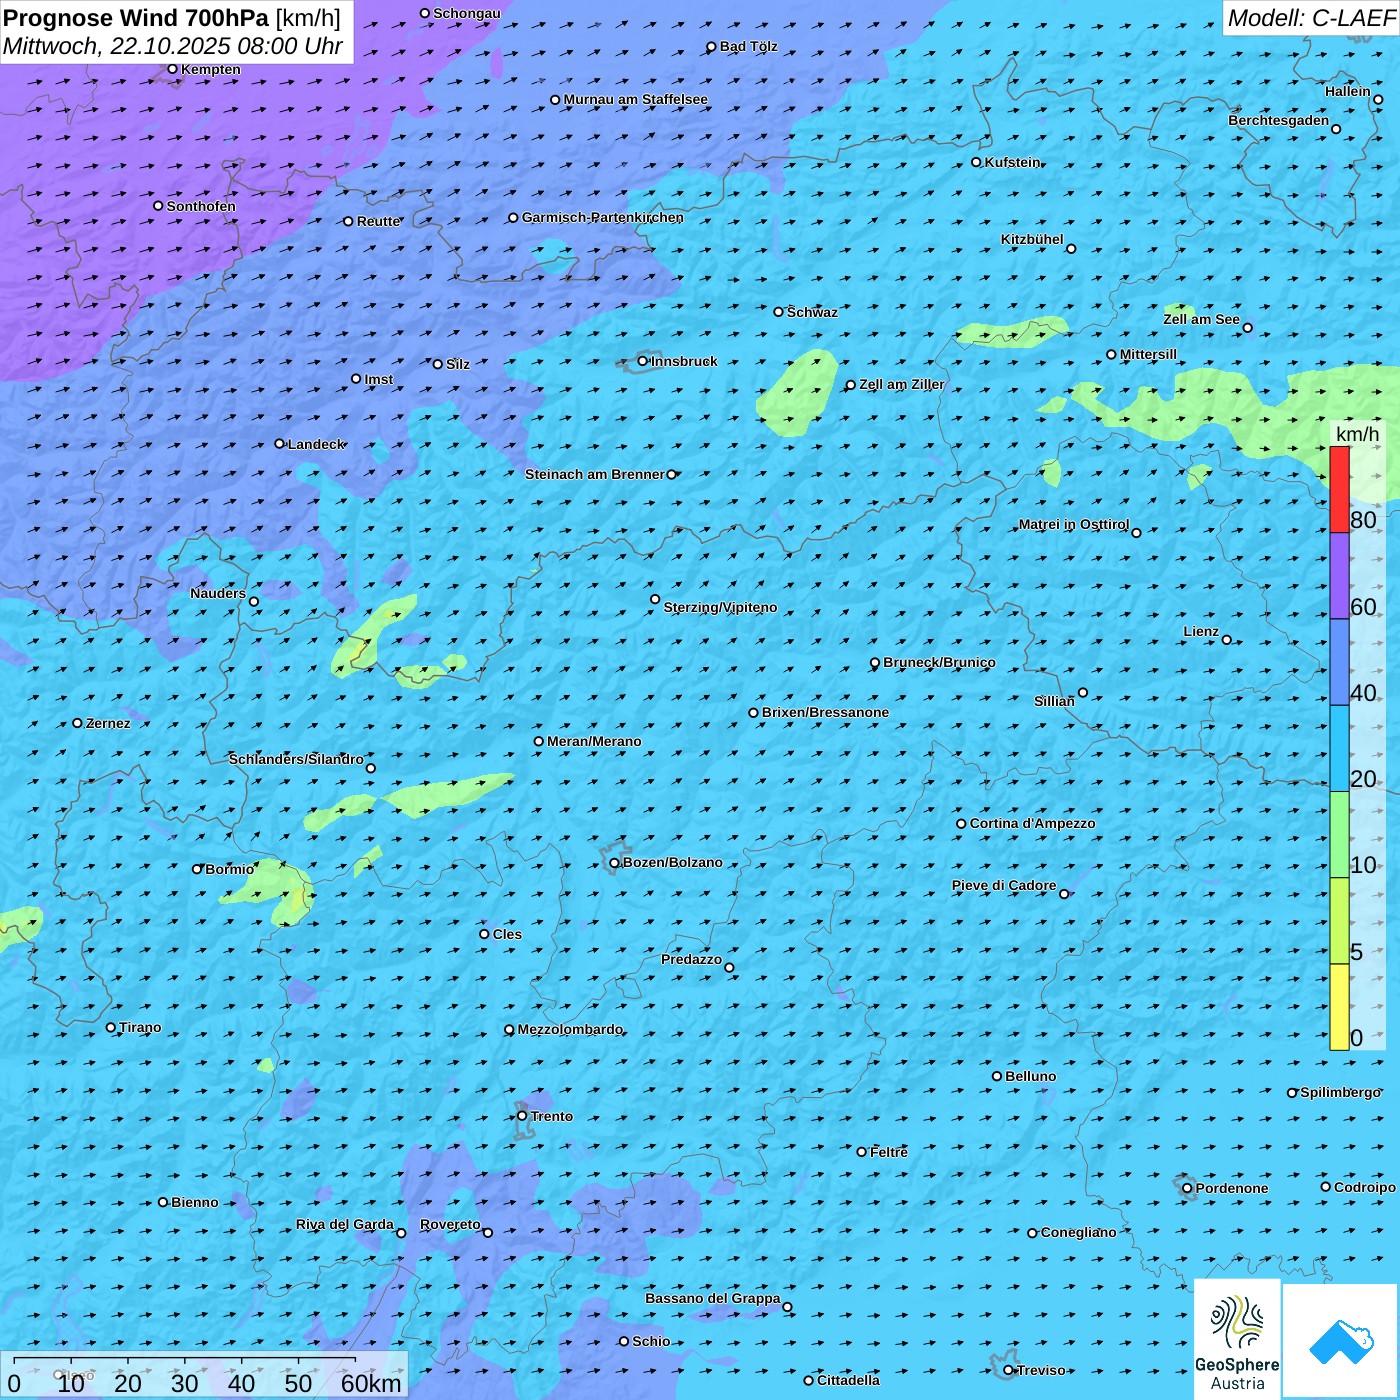This screenshot has width=1400, height=1400.
Task: Click the "Zell am Ziller" label
Action: pyautogui.click(x=902, y=384)
